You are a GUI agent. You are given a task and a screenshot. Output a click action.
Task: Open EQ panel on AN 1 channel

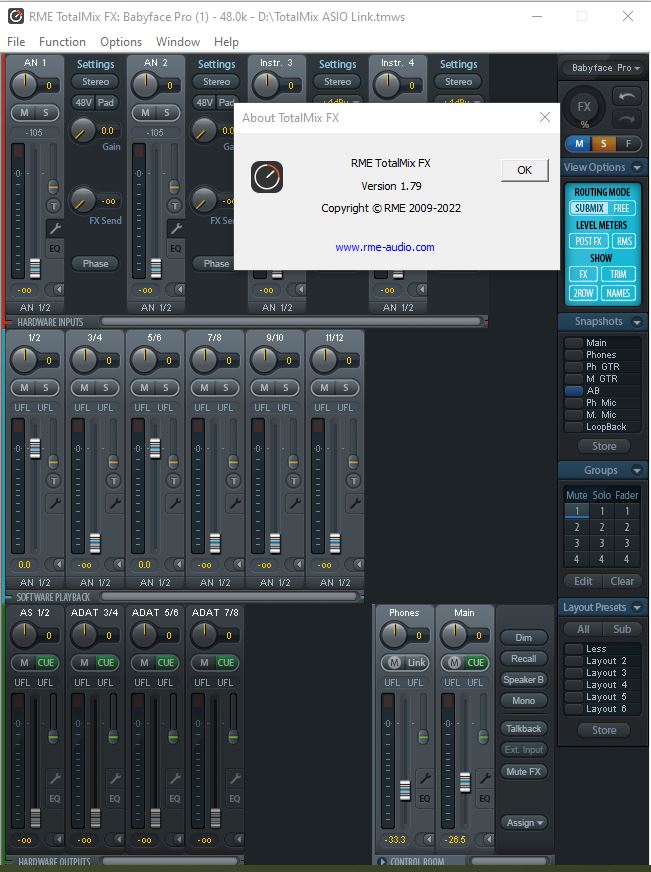click(x=55, y=248)
